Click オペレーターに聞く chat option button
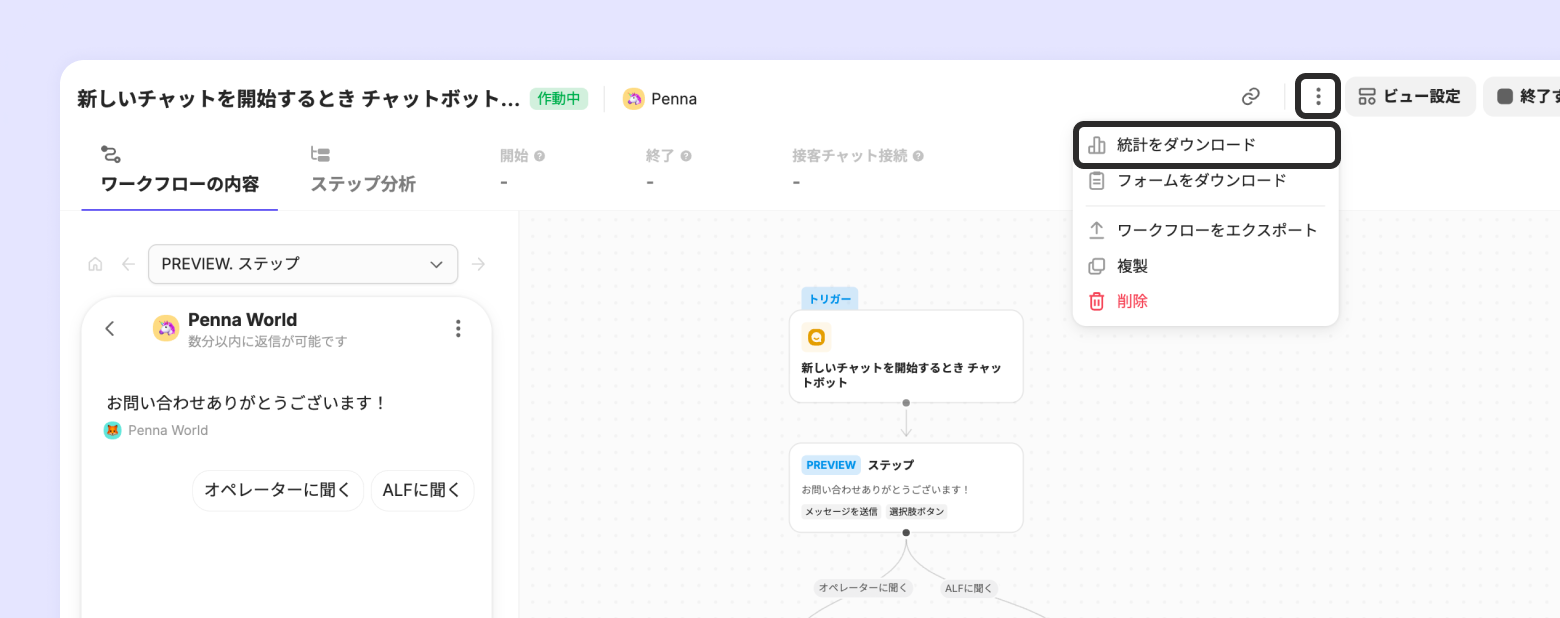 pos(278,490)
